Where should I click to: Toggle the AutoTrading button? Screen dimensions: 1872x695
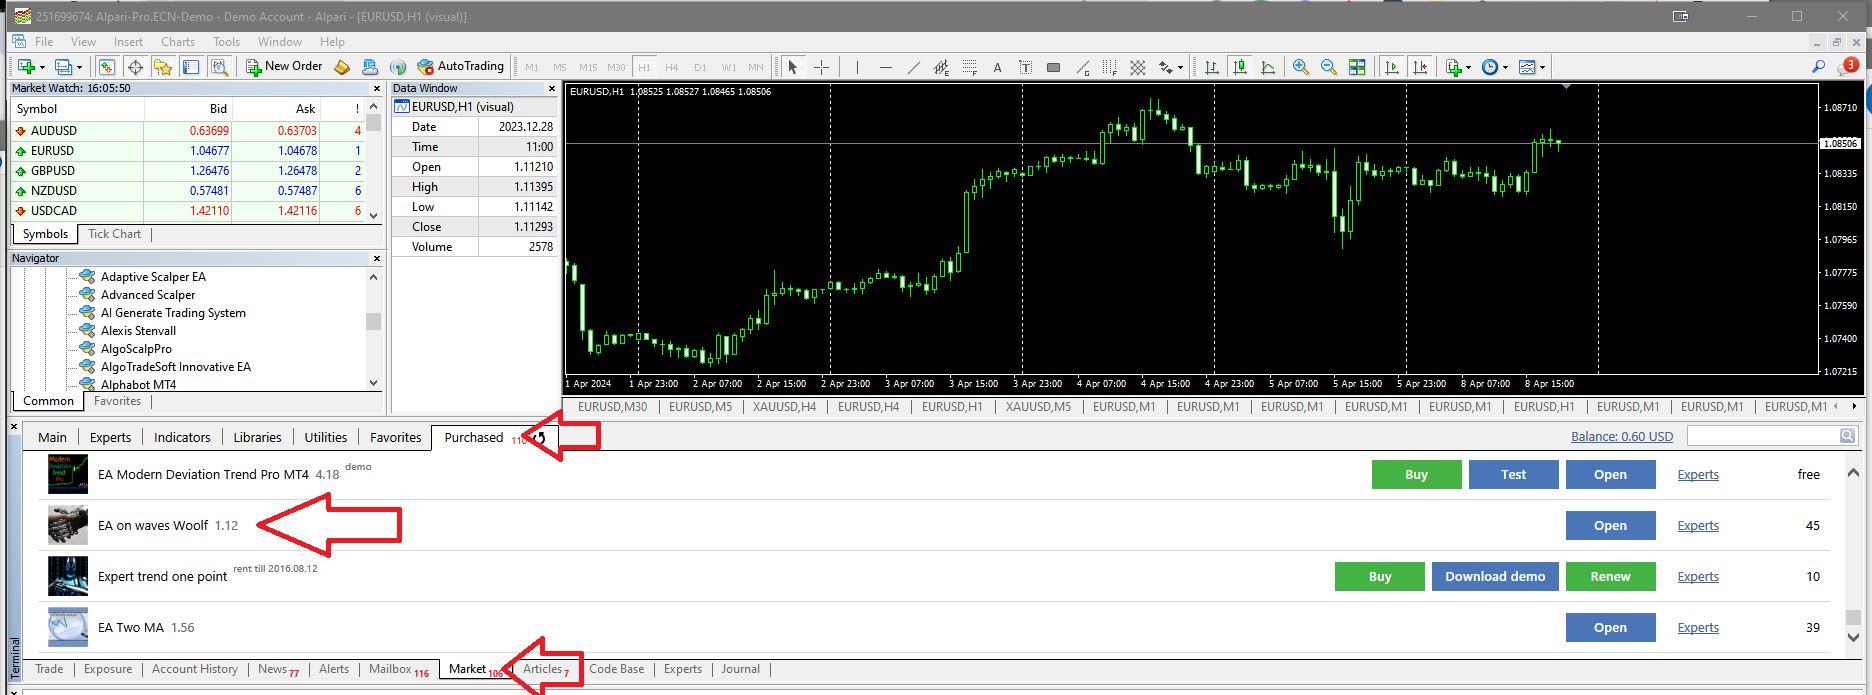point(461,66)
